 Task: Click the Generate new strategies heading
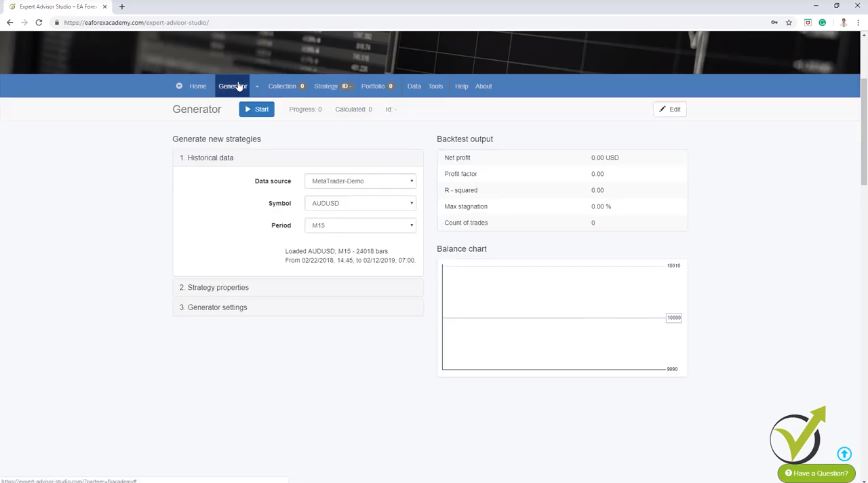point(216,139)
